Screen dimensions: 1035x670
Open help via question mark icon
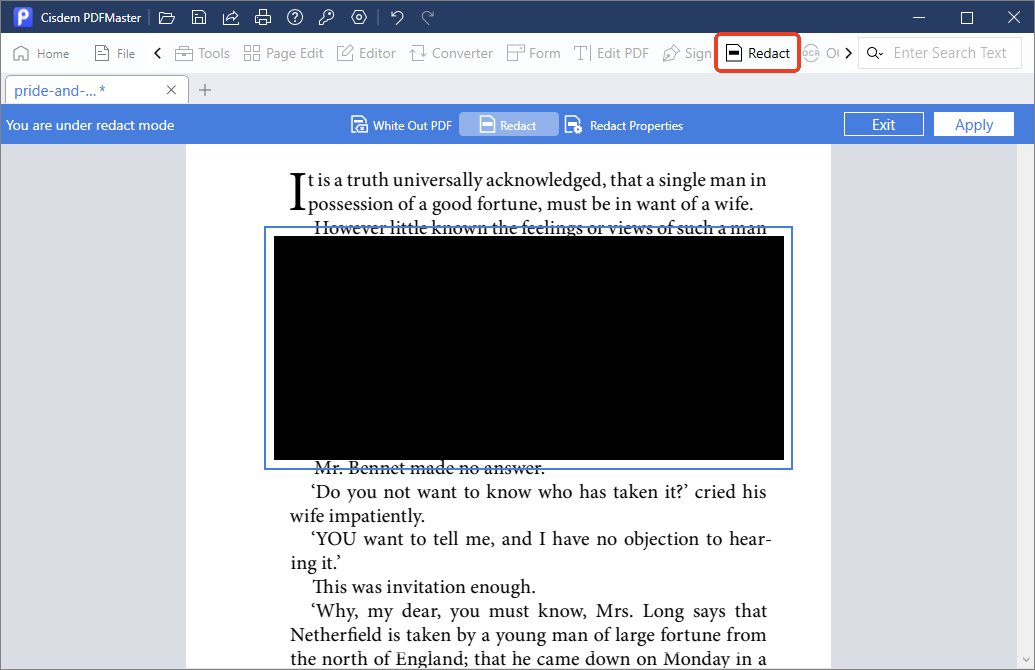[295, 18]
